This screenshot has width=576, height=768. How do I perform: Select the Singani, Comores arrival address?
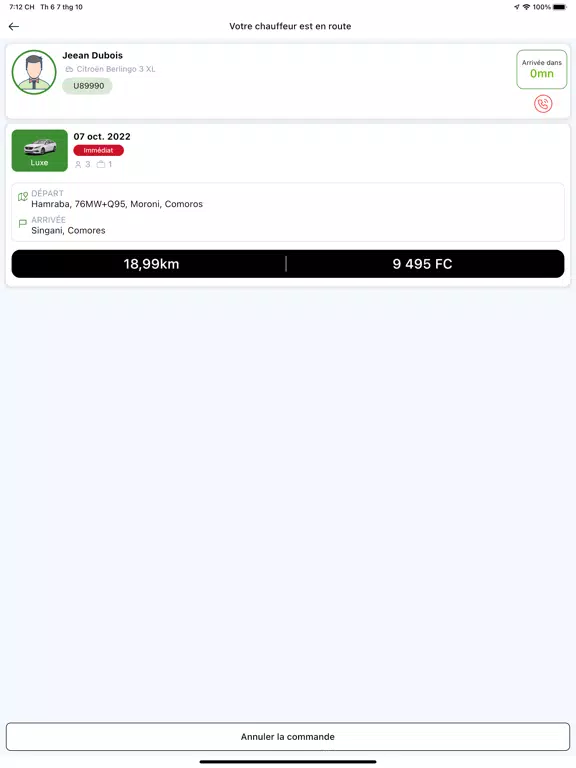[69, 231]
